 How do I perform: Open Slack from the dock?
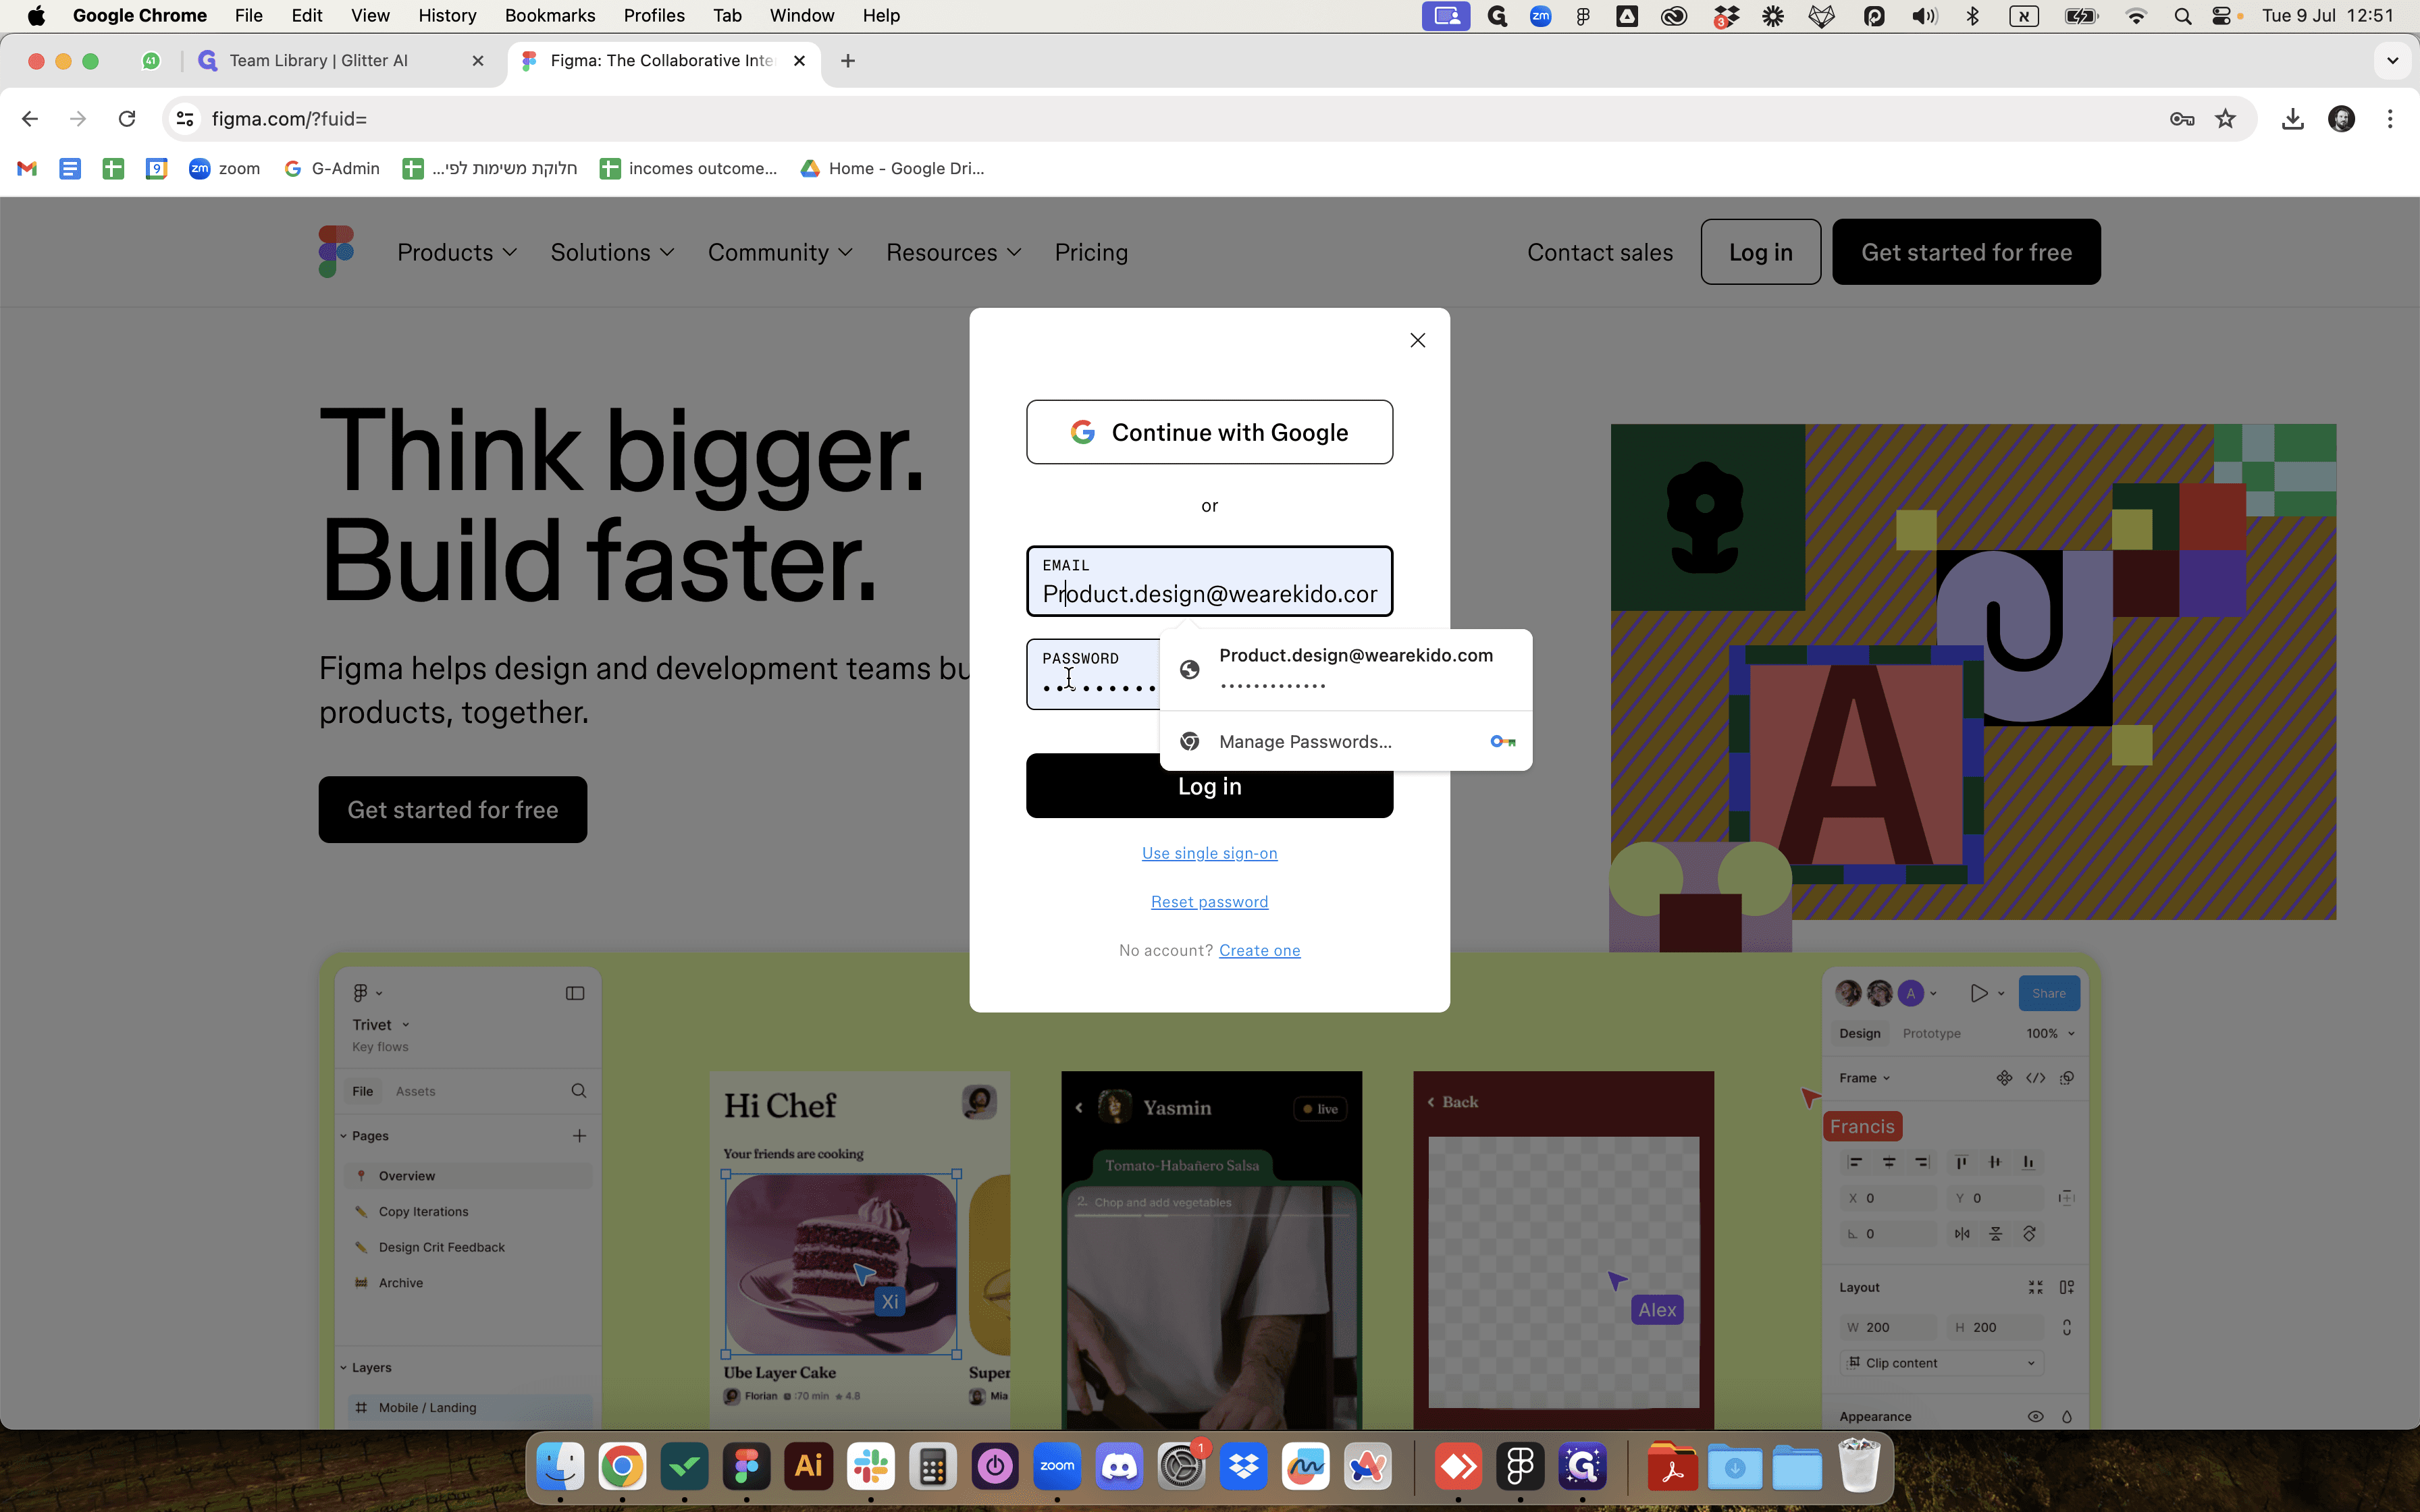coord(870,1467)
